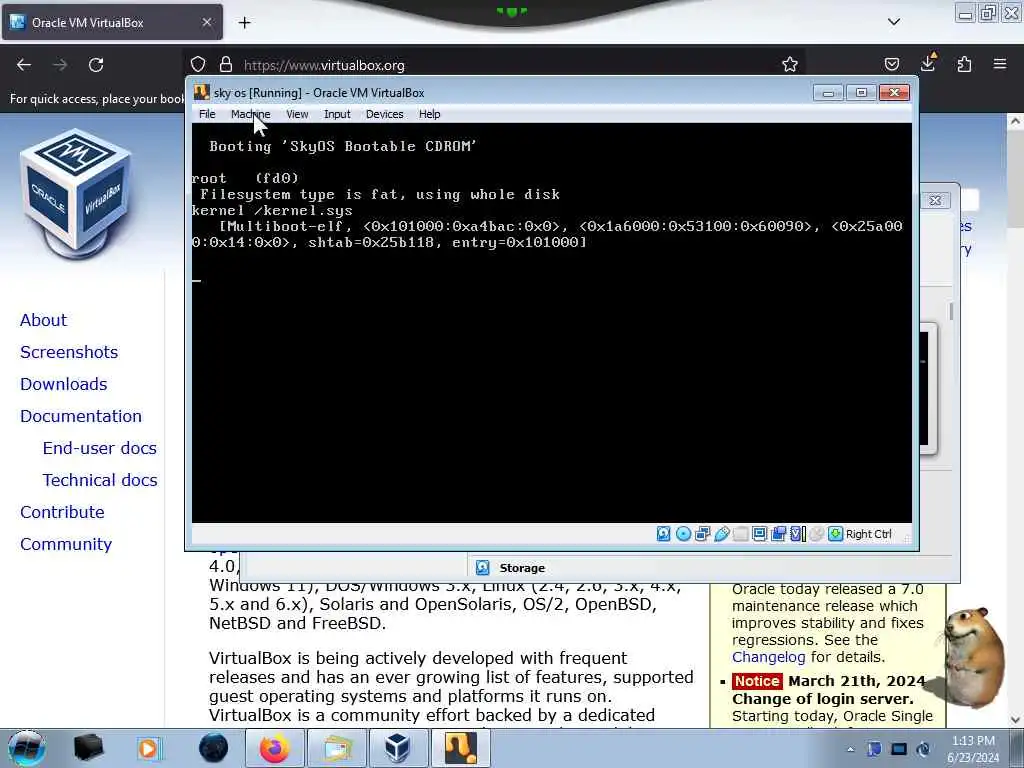Click the black box taskbar icon

[x=88, y=748]
